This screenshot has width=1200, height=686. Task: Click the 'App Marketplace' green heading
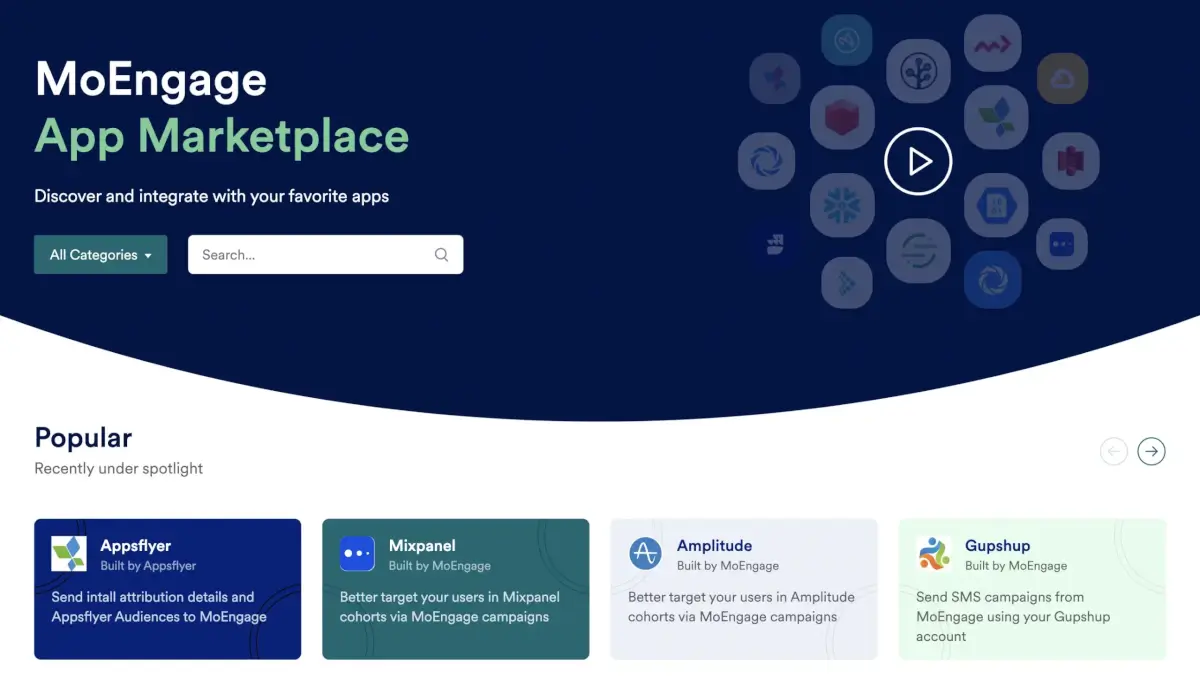click(222, 137)
